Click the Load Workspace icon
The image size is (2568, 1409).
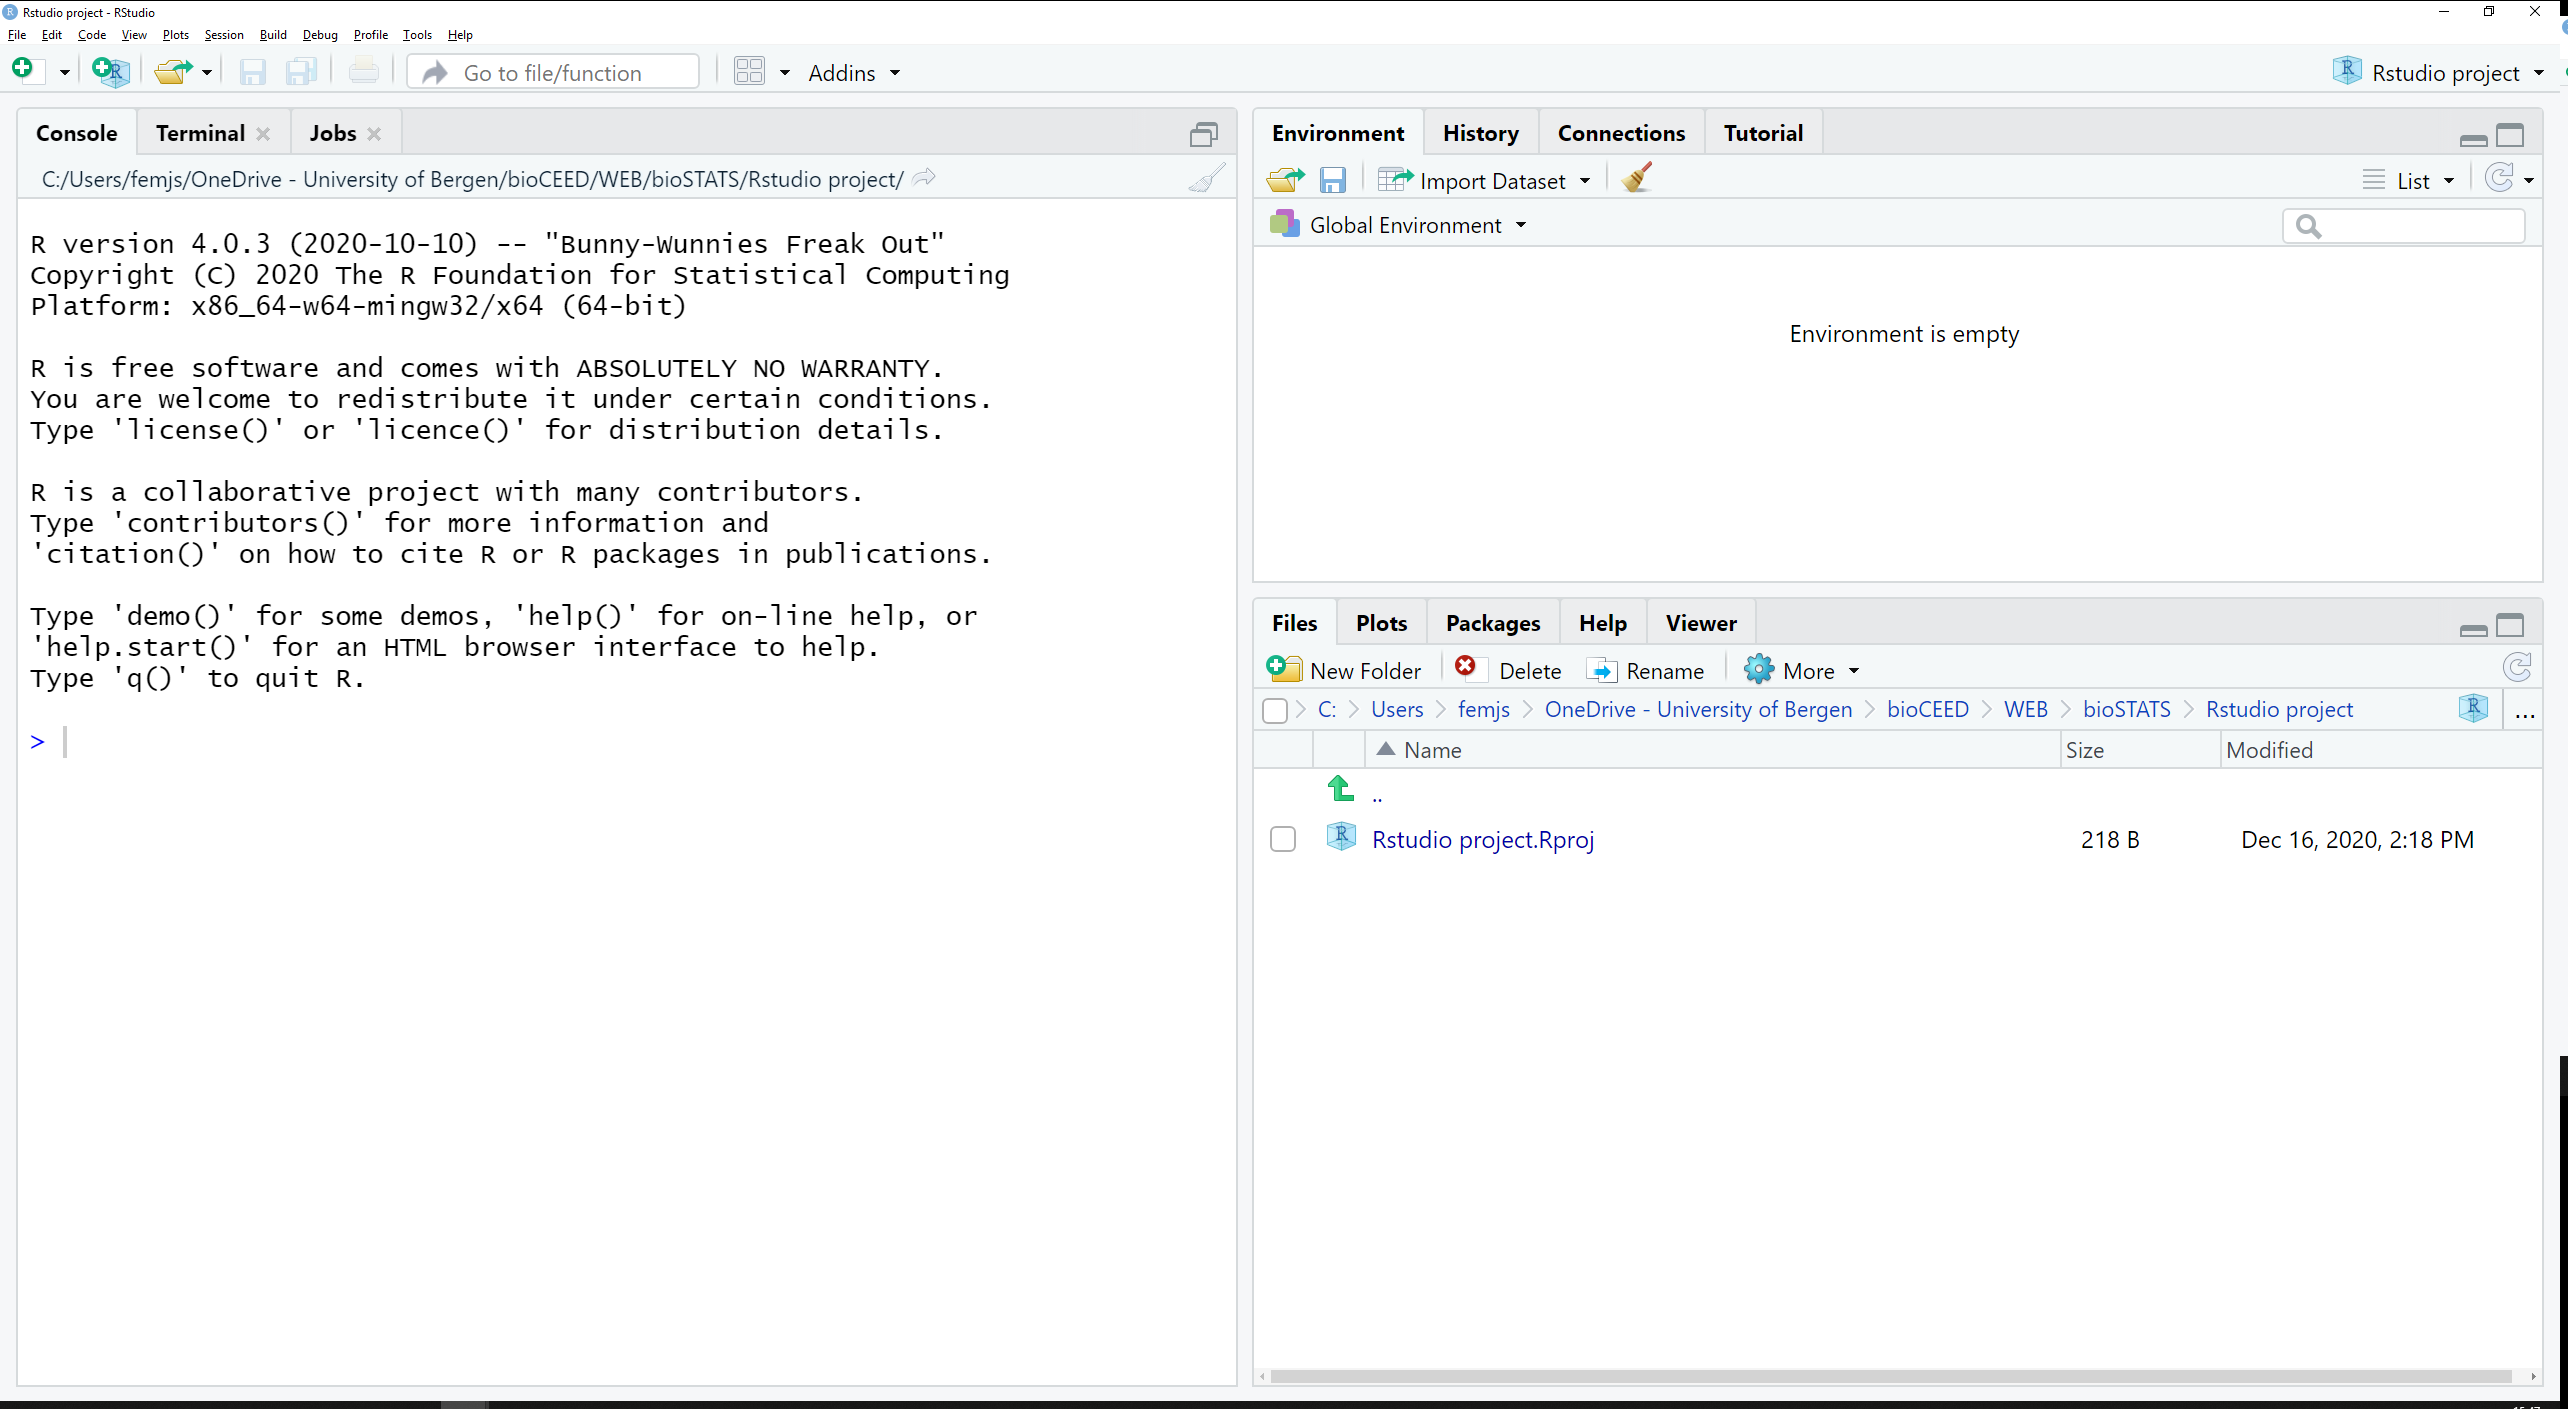[1284, 179]
